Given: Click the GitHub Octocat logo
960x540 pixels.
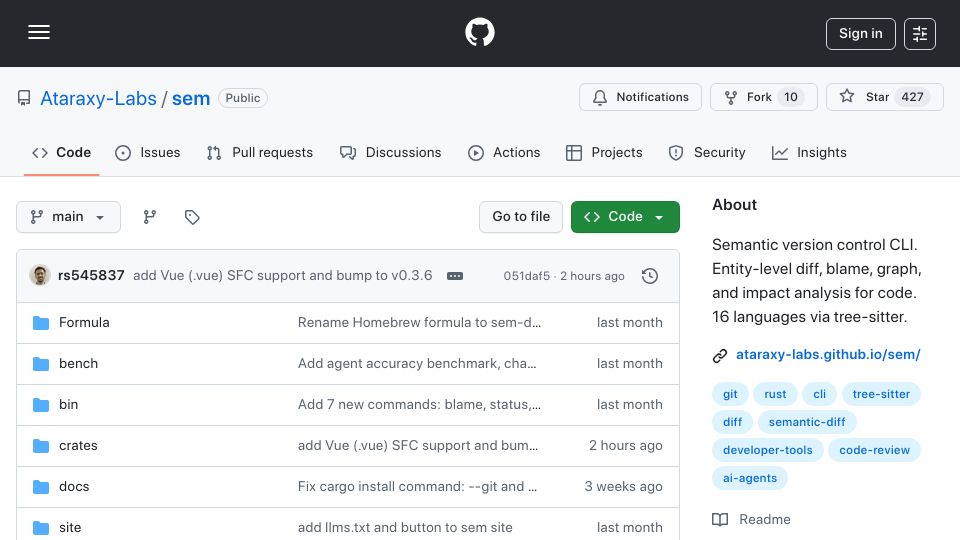Looking at the screenshot, I should [479, 32].
